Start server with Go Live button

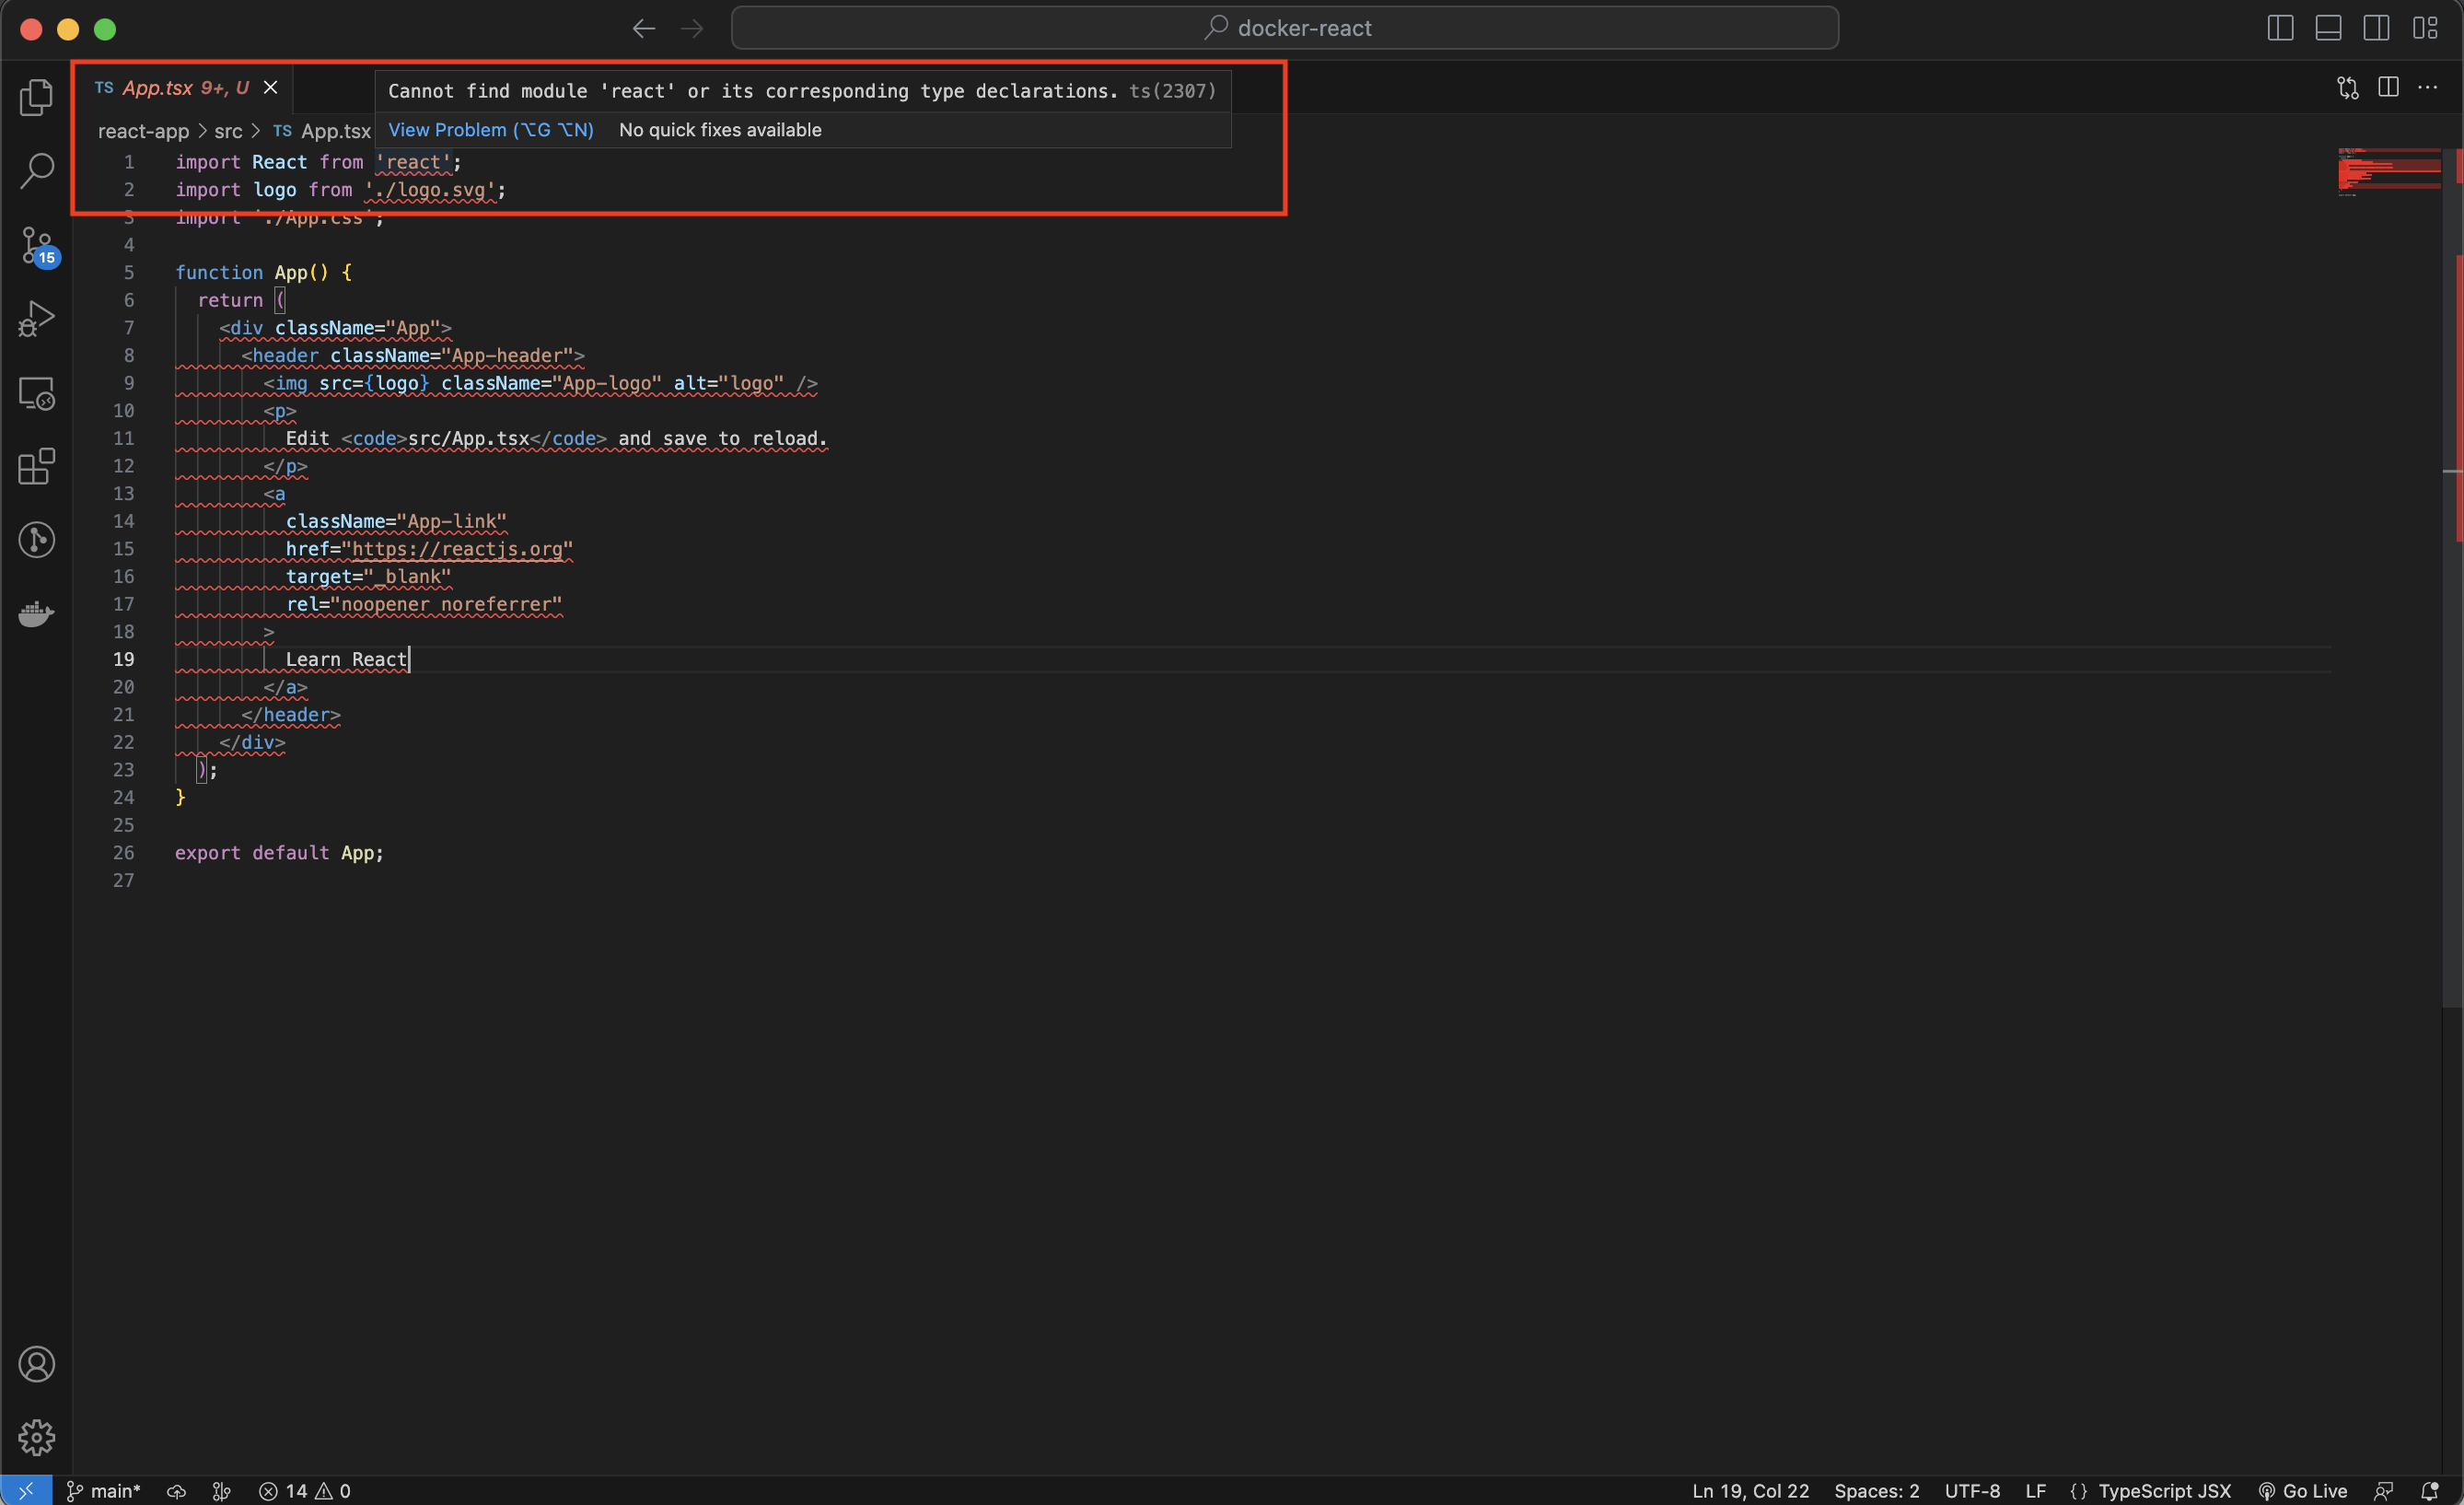(2311, 1491)
